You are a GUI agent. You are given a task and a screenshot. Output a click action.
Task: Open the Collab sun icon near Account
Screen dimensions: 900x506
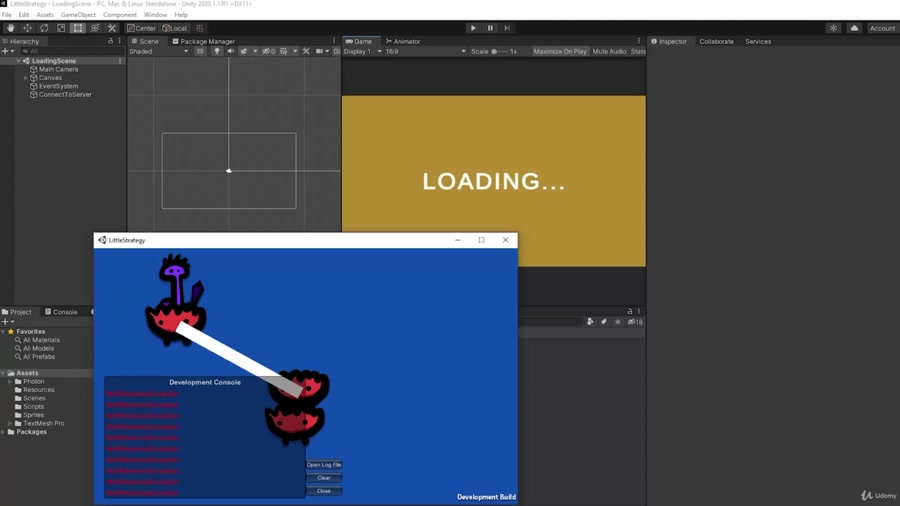pos(833,28)
